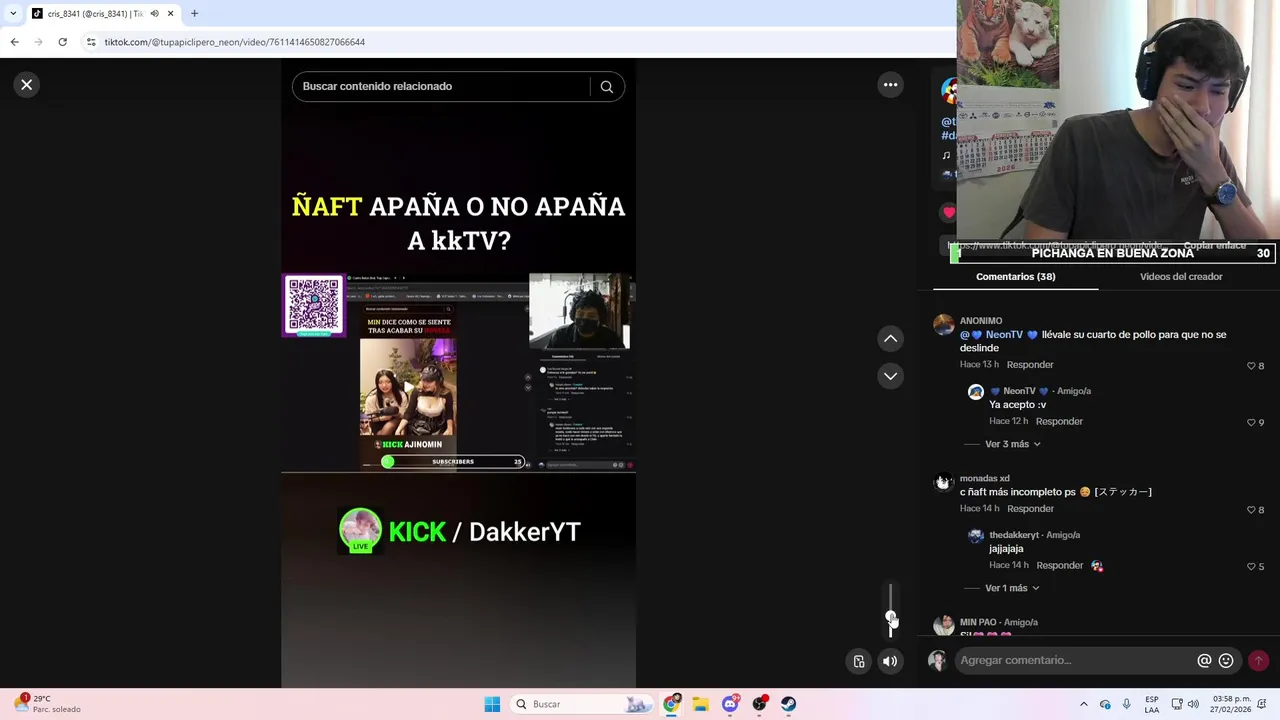Viewport: 1280px width, 720px height.
Task: Click the taskbar Buscar search box
Action: click(x=583, y=704)
